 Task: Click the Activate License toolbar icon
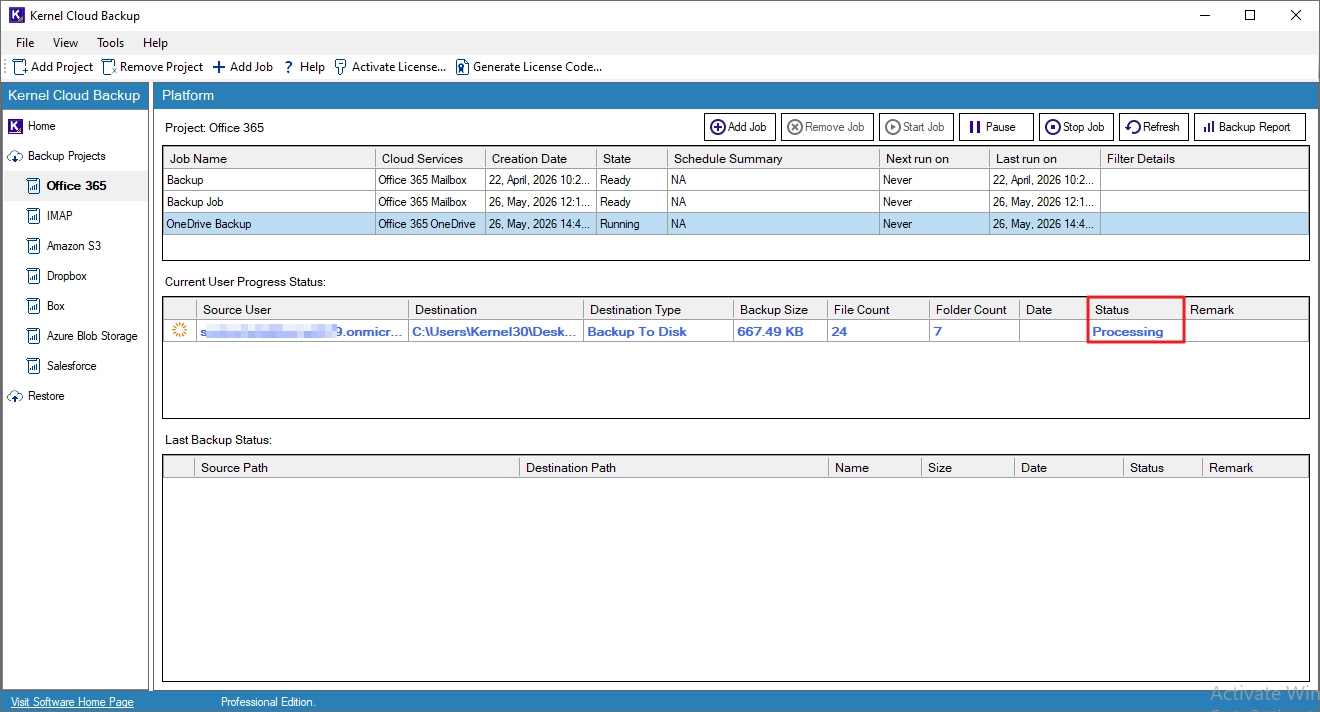coord(341,67)
